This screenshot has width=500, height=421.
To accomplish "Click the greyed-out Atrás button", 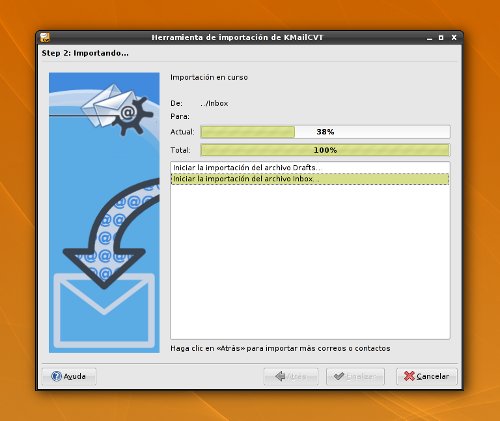I will [291, 376].
